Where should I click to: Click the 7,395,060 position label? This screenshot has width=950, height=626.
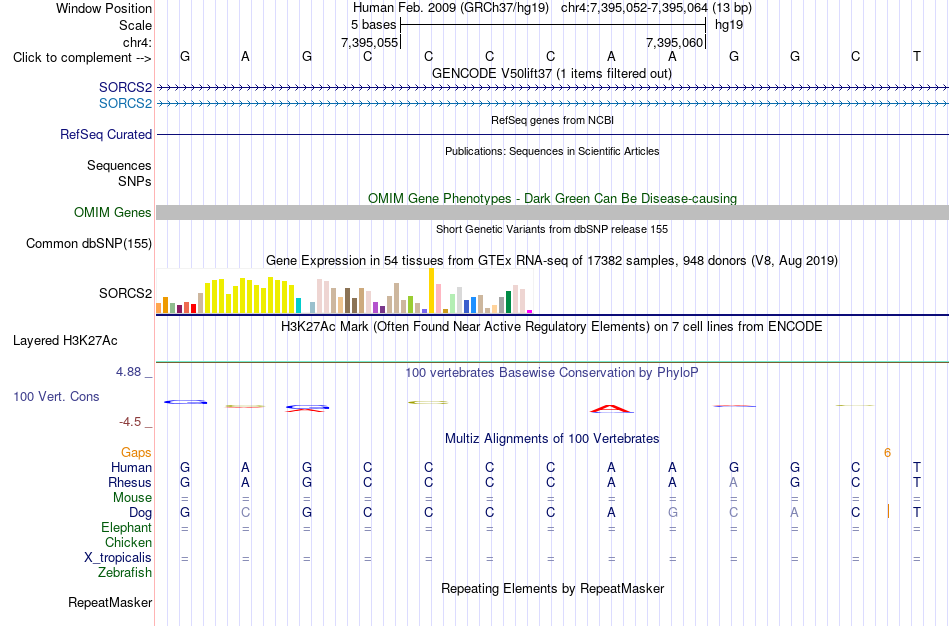point(674,42)
